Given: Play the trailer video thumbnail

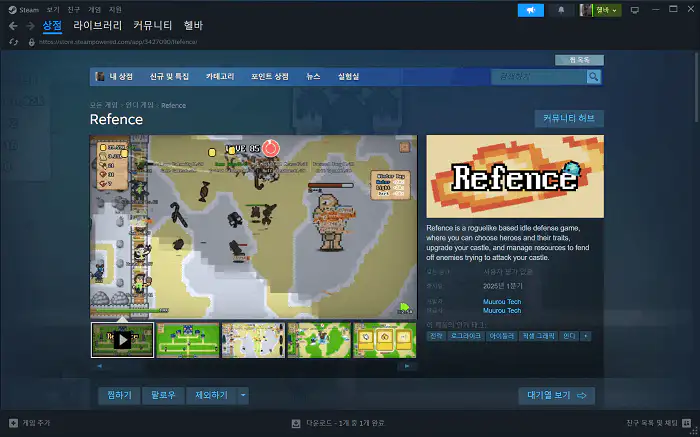Looking at the screenshot, I should pos(122,340).
